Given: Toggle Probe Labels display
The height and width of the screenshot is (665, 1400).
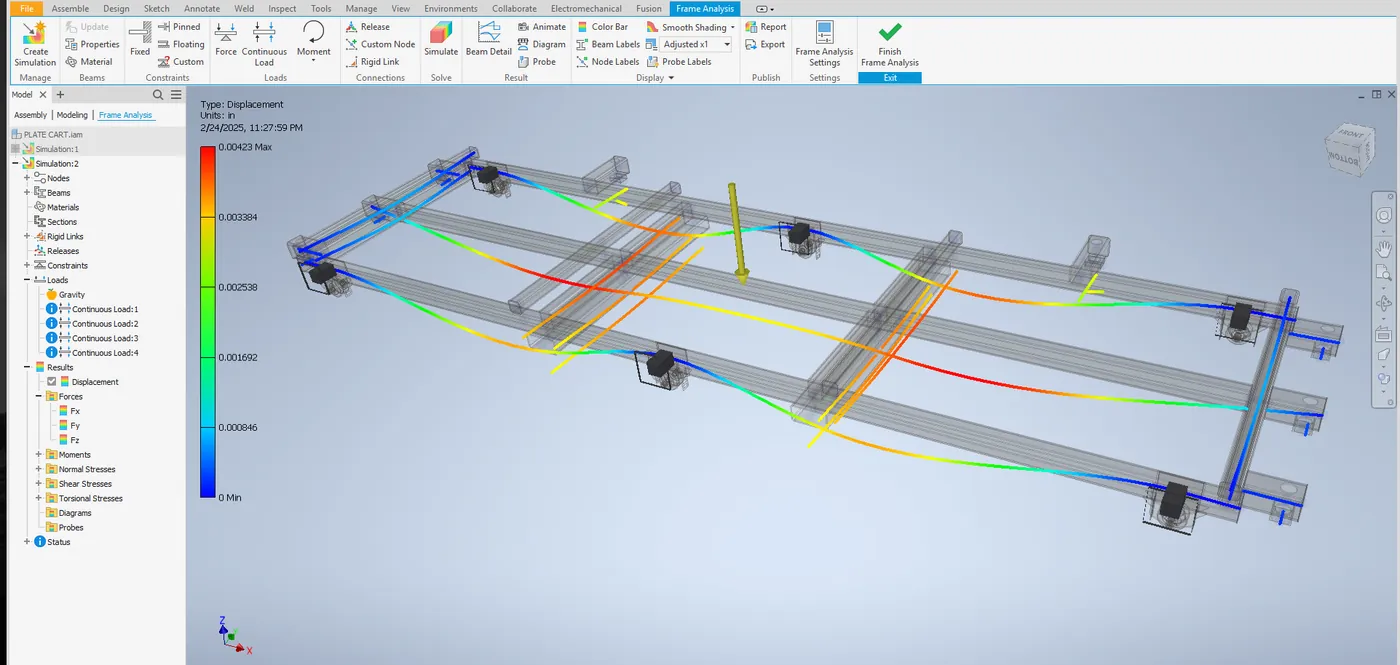Looking at the screenshot, I should click(x=680, y=61).
